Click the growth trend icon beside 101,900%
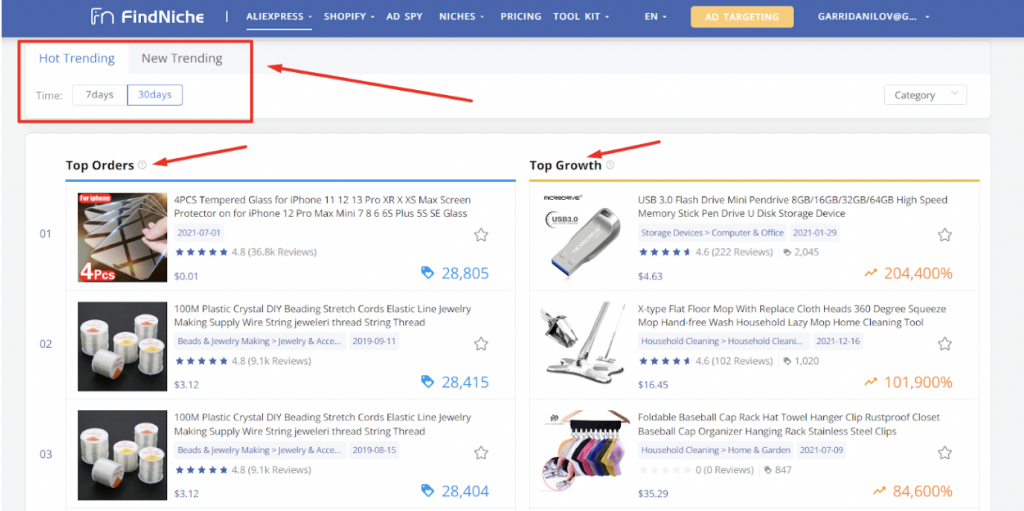Screen dimensions: 1024x511 tap(870, 382)
